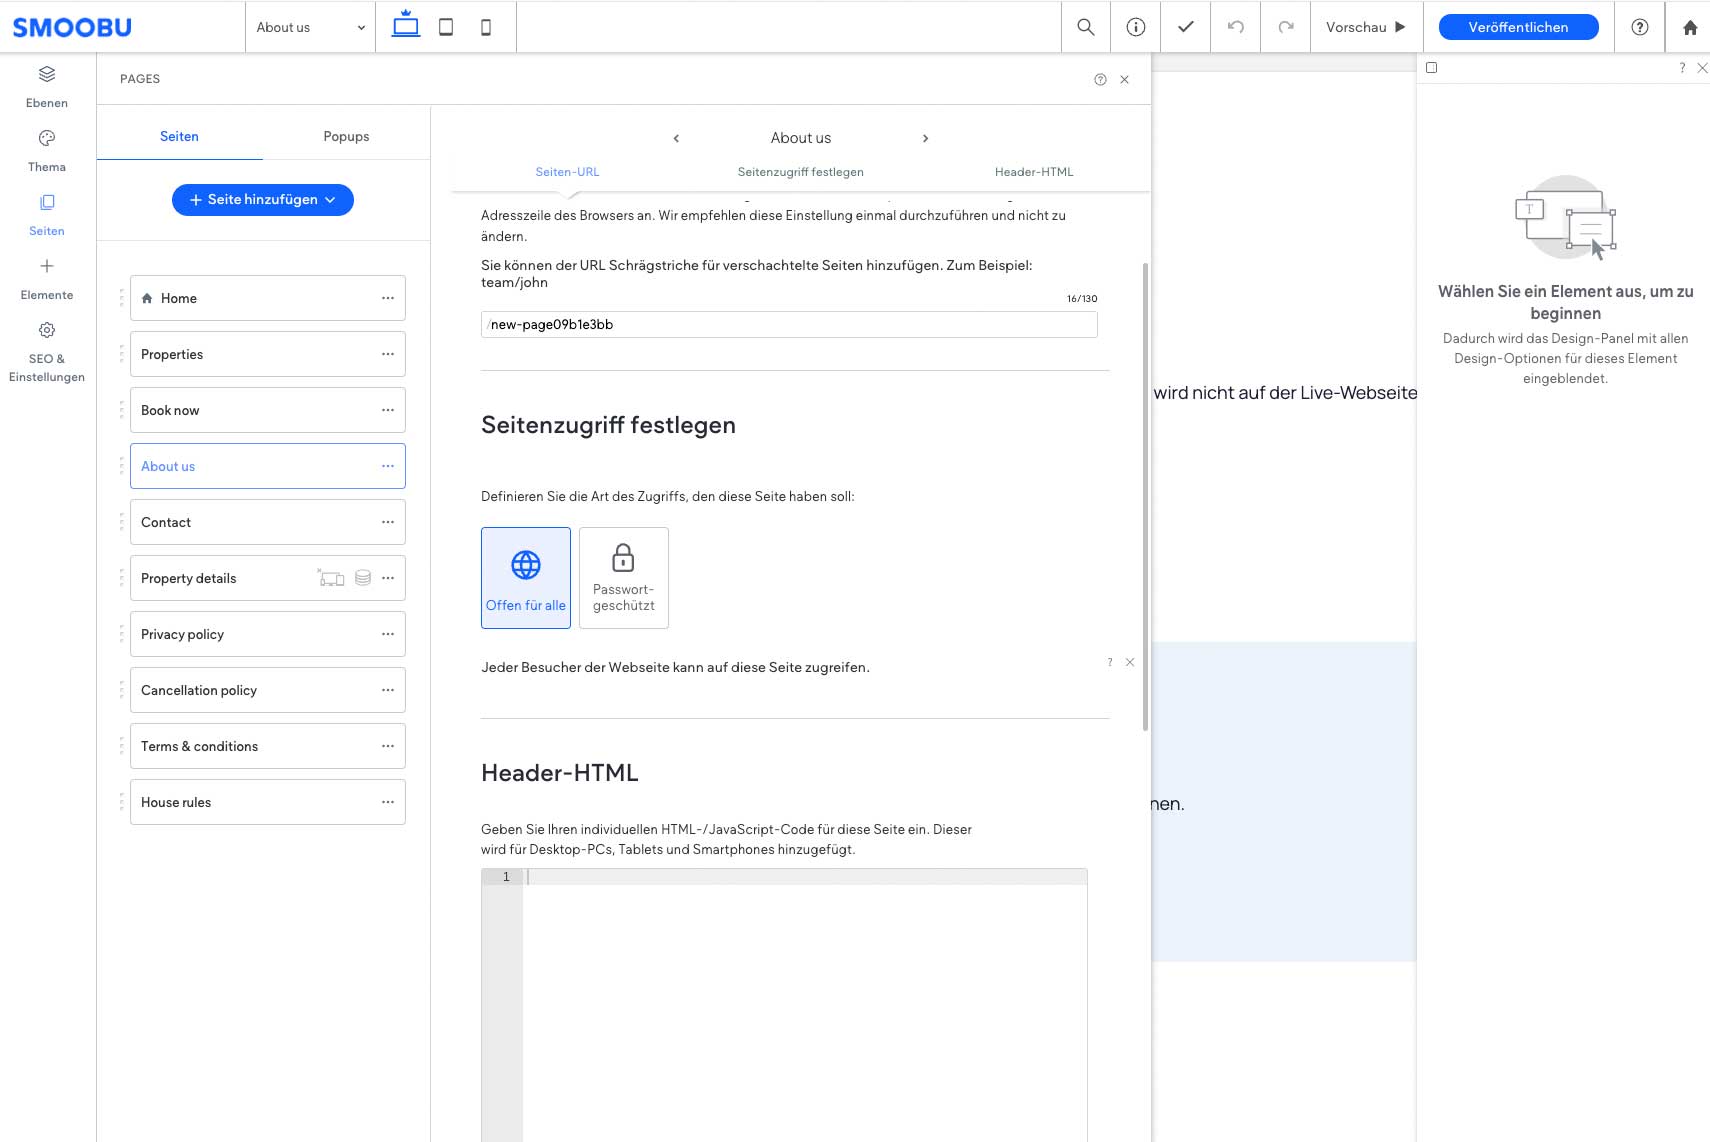
Task: Switch to mobile phone view icon
Action: pos(486,27)
